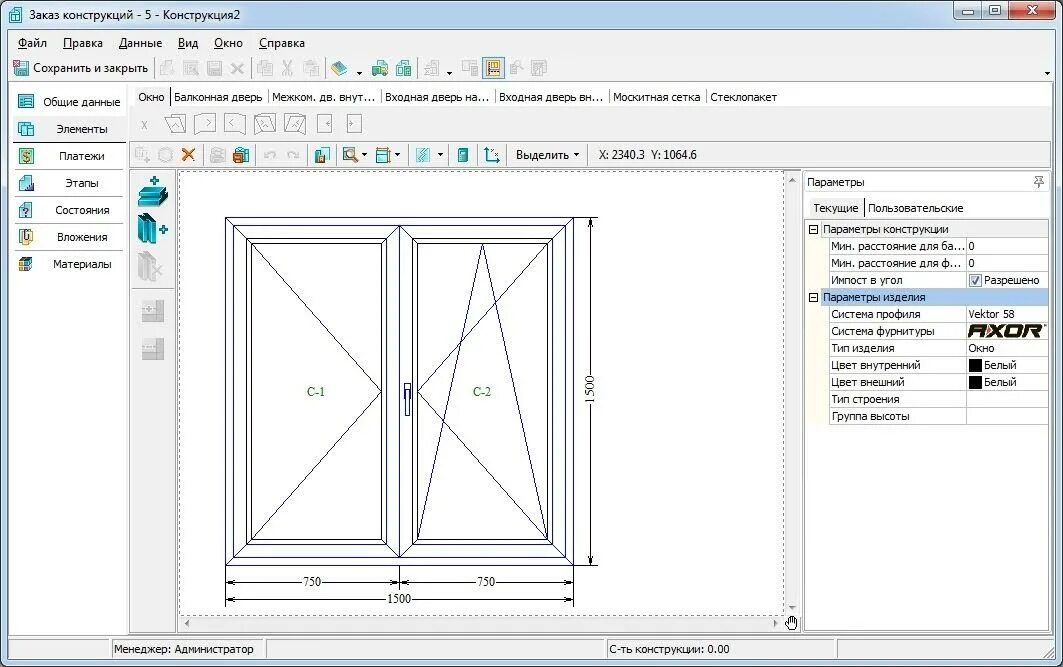Viewport: 1063px width, 667px height.
Task: Open the hatched profile dropdown arrow
Action: pos(441,155)
